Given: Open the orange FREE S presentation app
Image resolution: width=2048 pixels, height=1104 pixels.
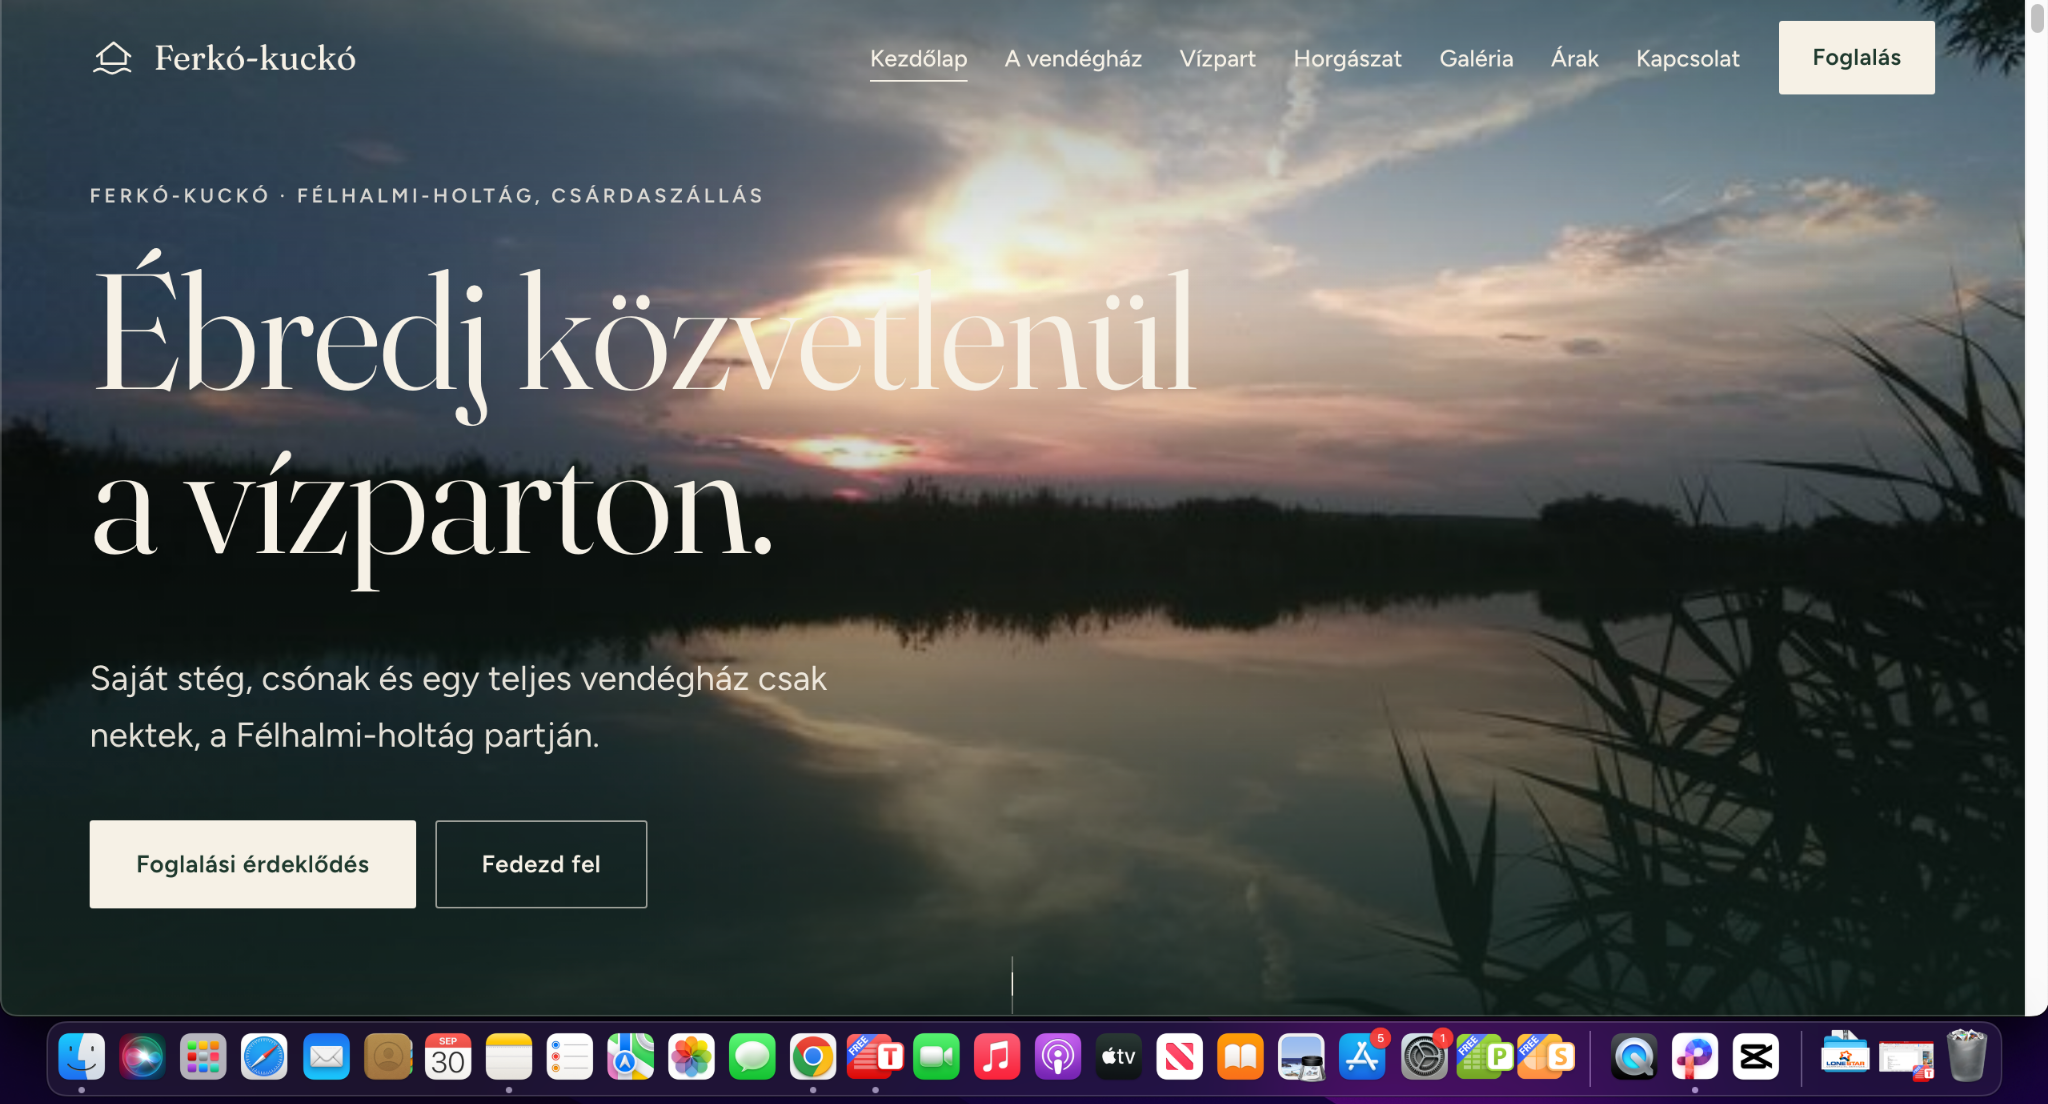Looking at the screenshot, I should [1546, 1057].
